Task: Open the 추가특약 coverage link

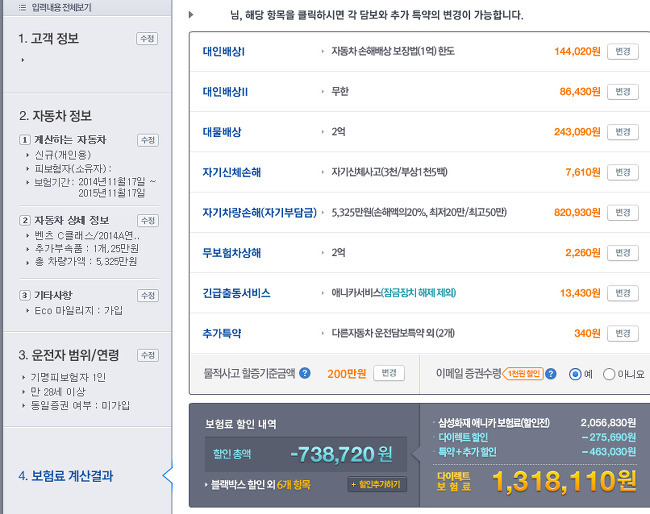Action: pos(222,333)
